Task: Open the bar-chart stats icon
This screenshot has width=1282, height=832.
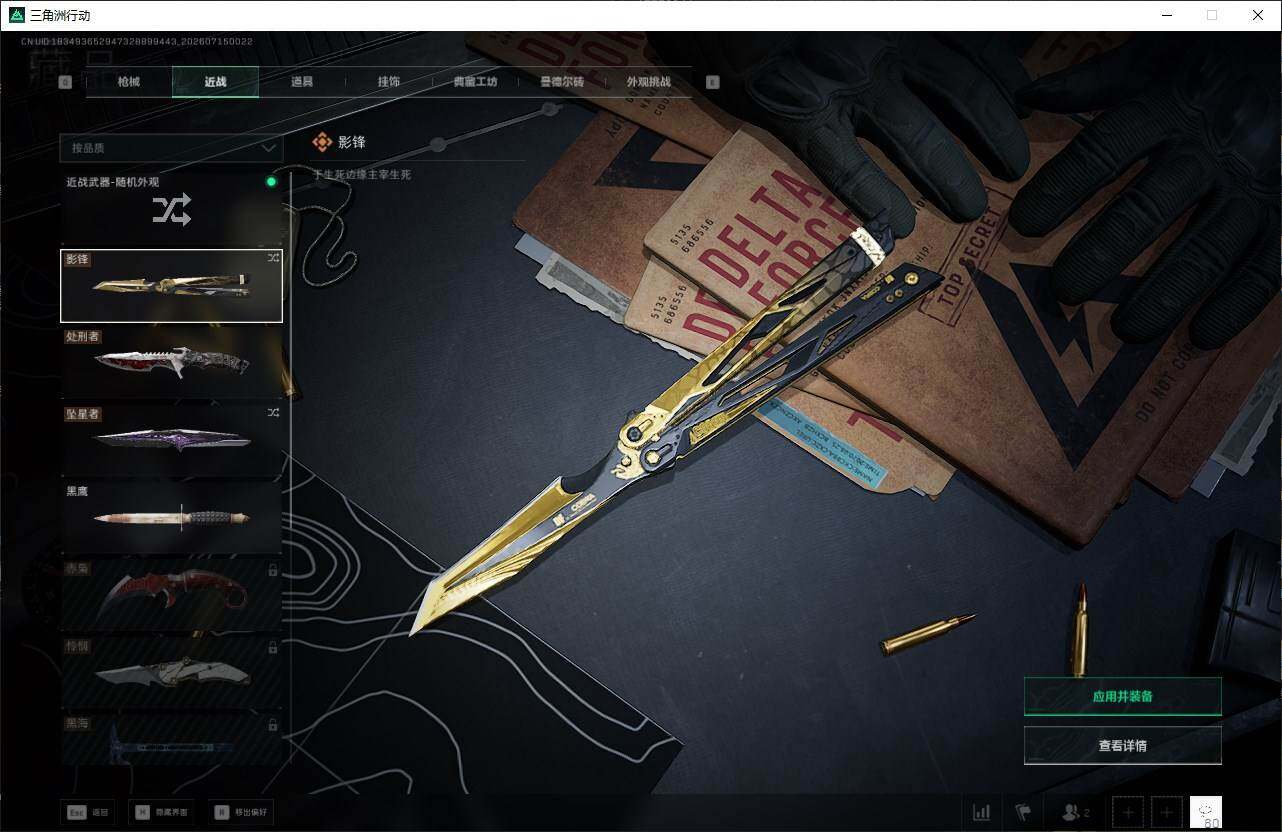Action: click(x=982, y=812)
